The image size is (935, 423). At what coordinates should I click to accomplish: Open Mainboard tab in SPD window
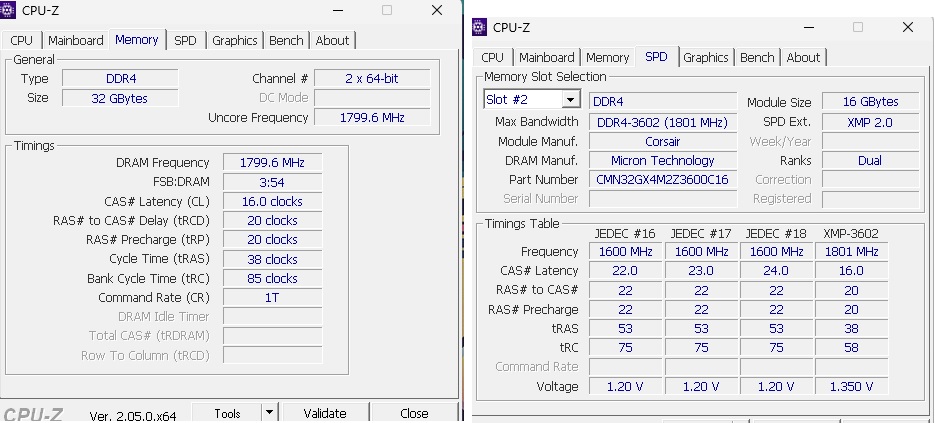pyautogui.click(x=547, y=57)
